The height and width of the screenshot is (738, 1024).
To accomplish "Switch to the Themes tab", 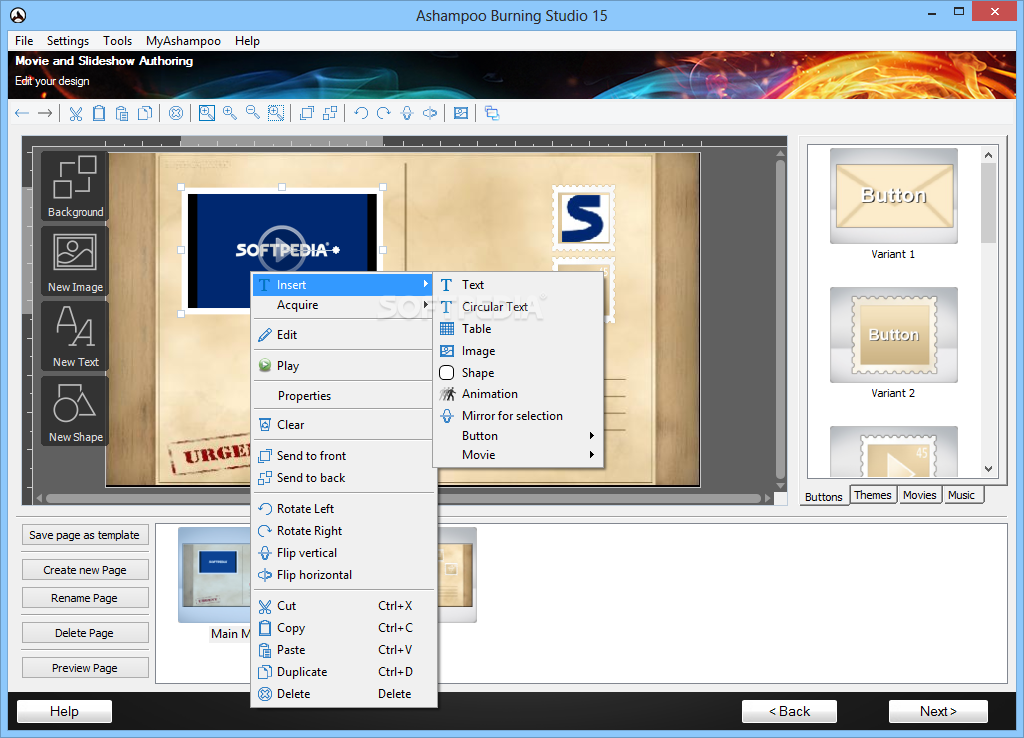I will 872,495.
